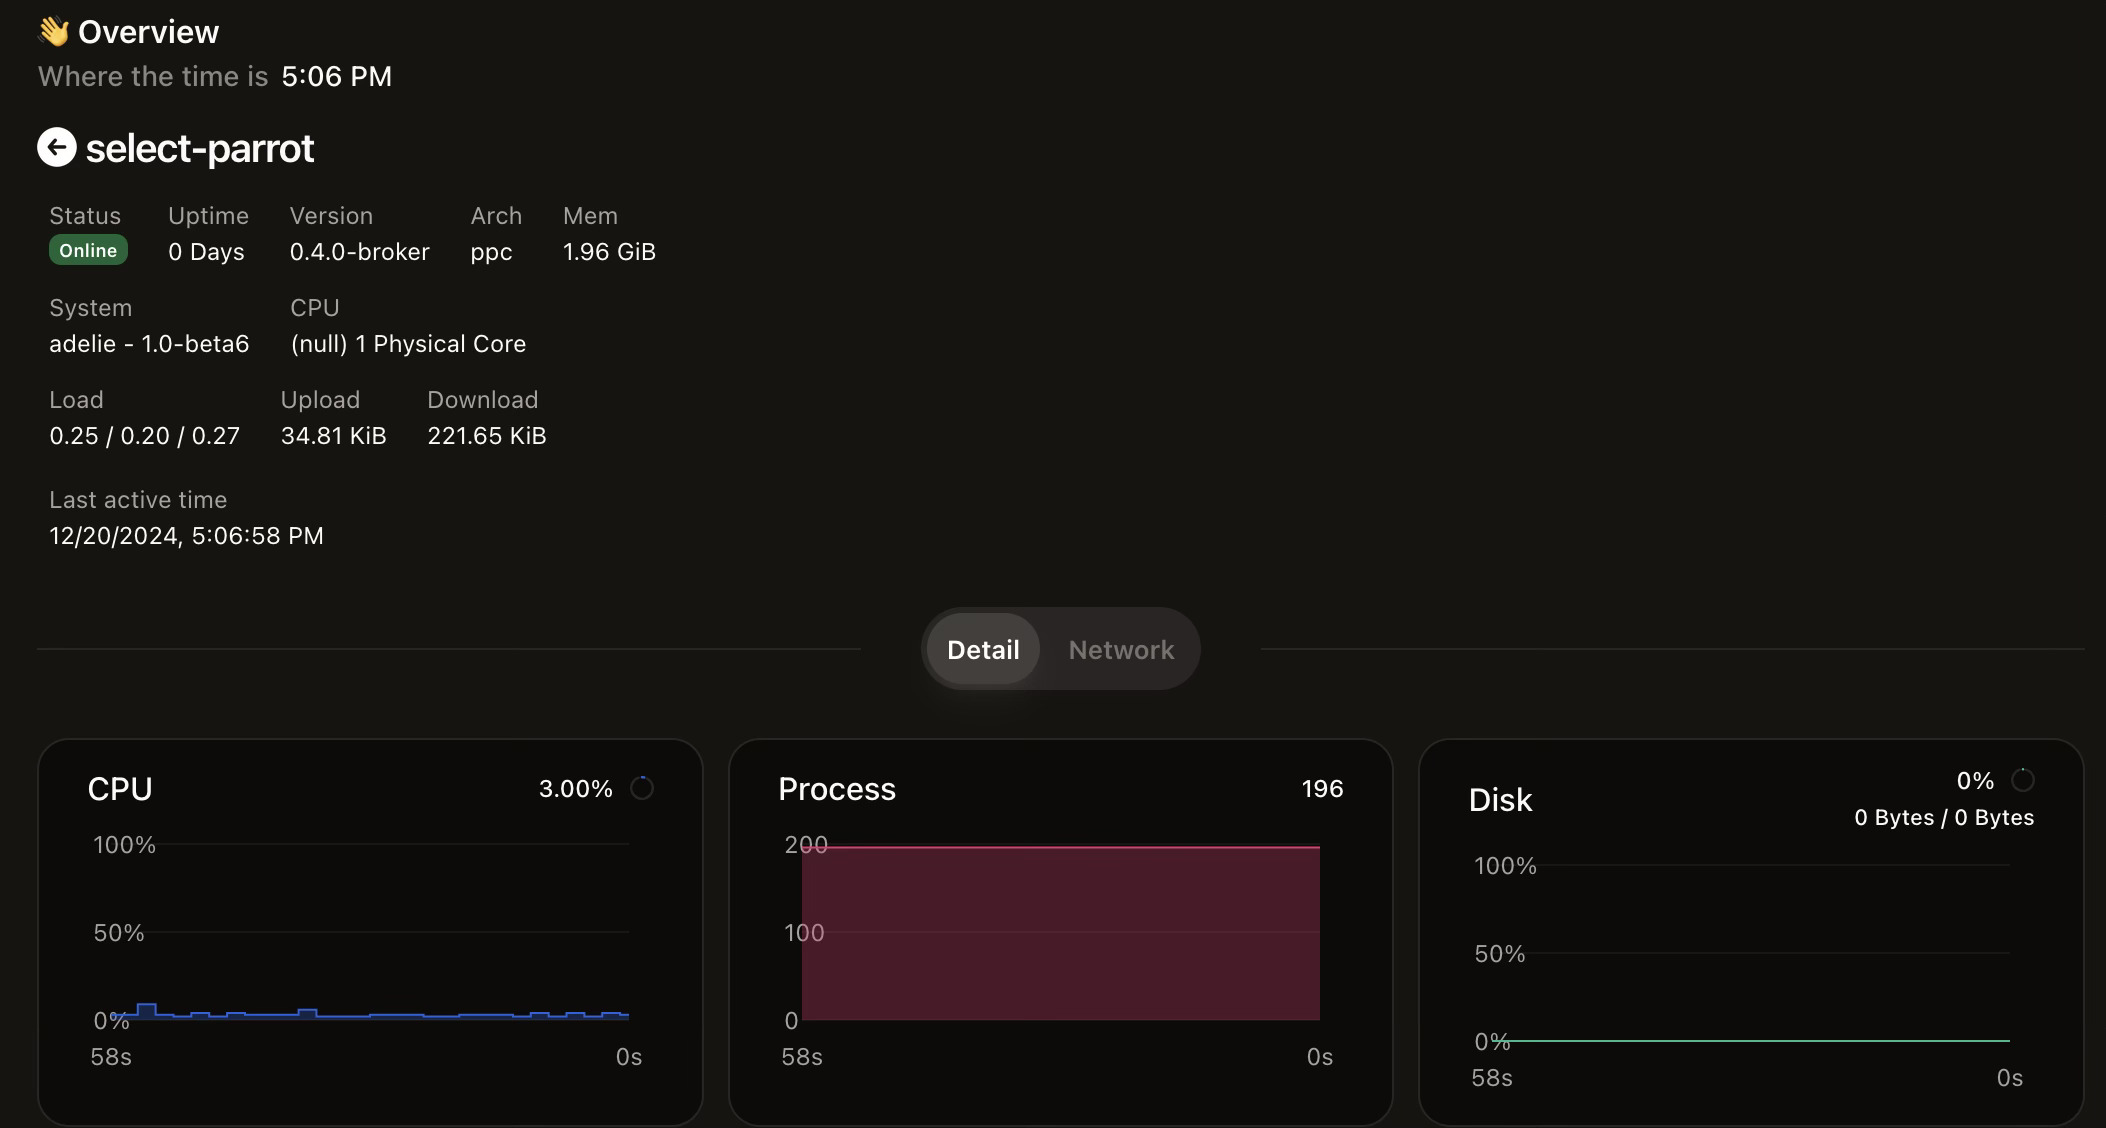
Task: Click the last active time 12/20/2024, 5:06:58 PM
Action: (x=186, y=536)
